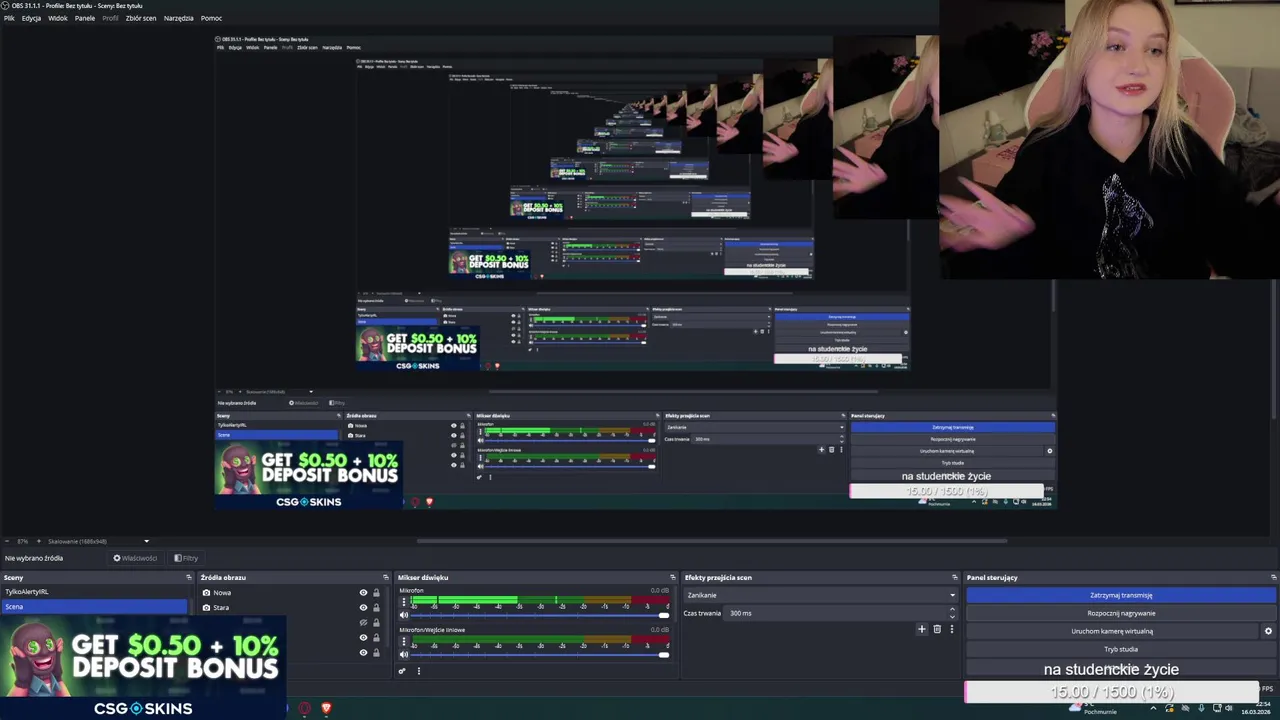Hide the Stara source with eye icon

click(363, 607)
